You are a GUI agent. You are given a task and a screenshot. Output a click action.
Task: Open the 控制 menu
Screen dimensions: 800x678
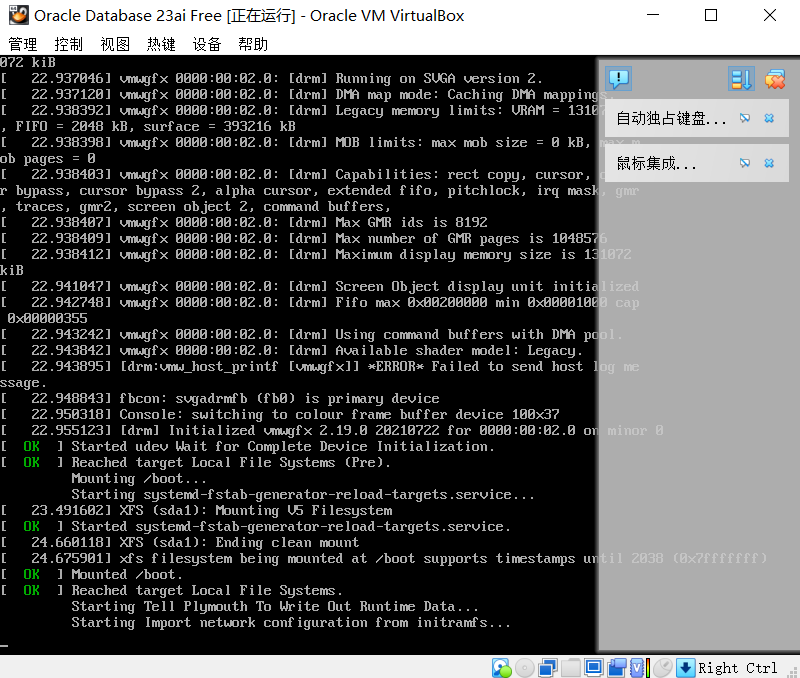click(x=69, y=44)
